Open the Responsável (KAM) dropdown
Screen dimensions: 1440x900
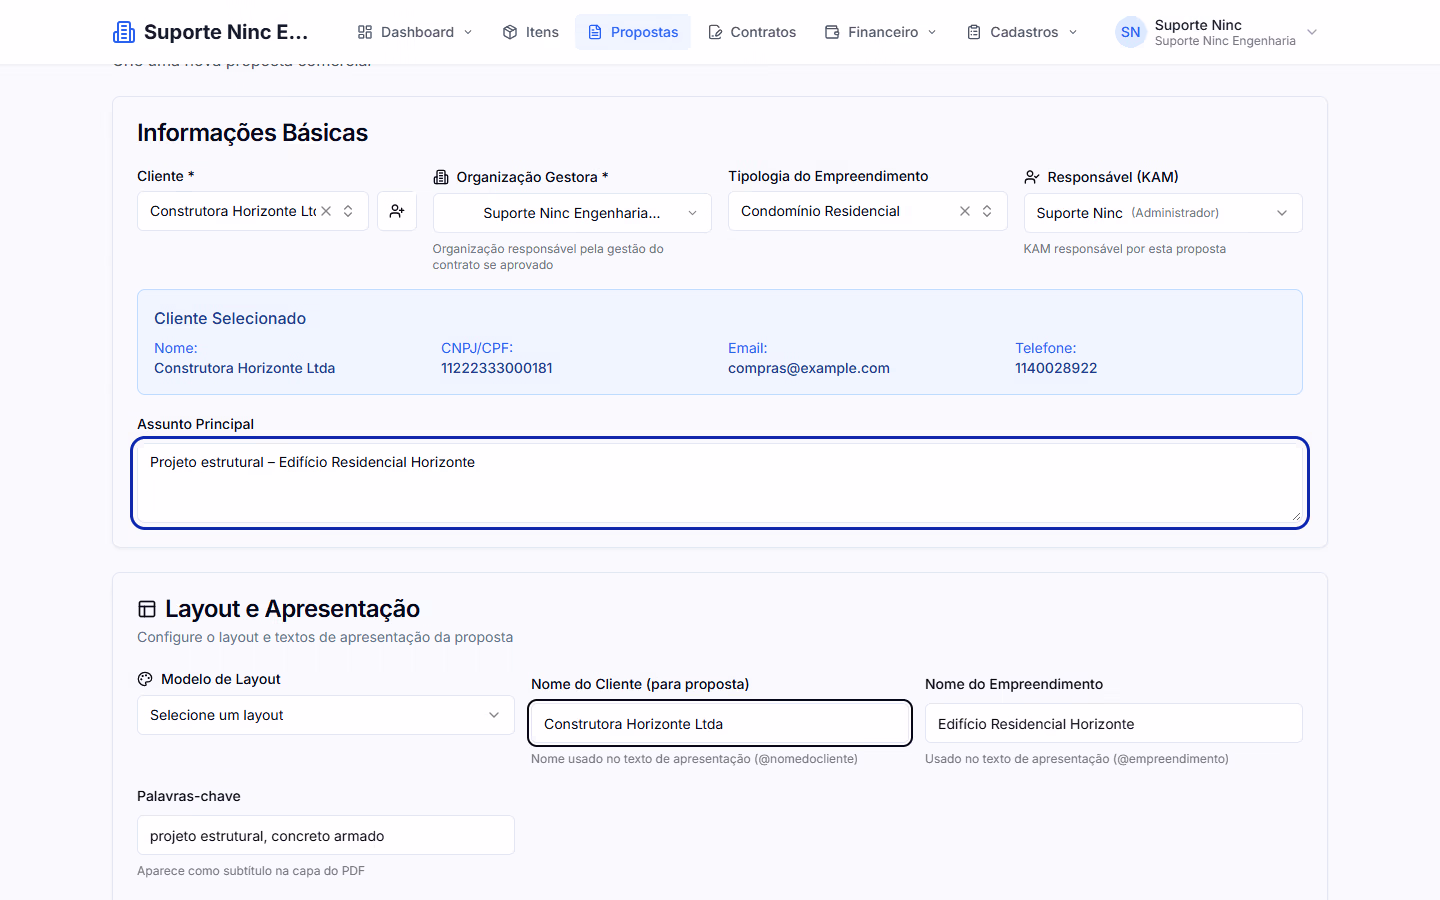(1163, 213)
